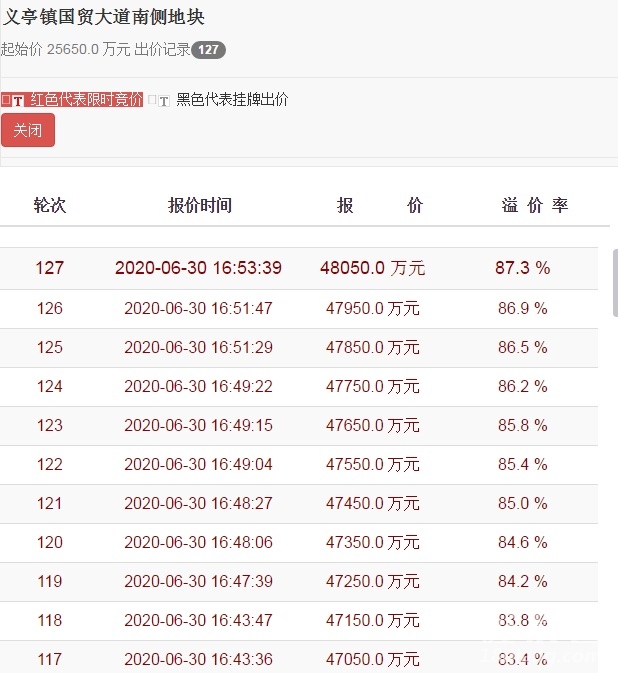Select round 119 row timestamp 16:47:39
Screen dimensions: 618x673
tap(198, 581)
